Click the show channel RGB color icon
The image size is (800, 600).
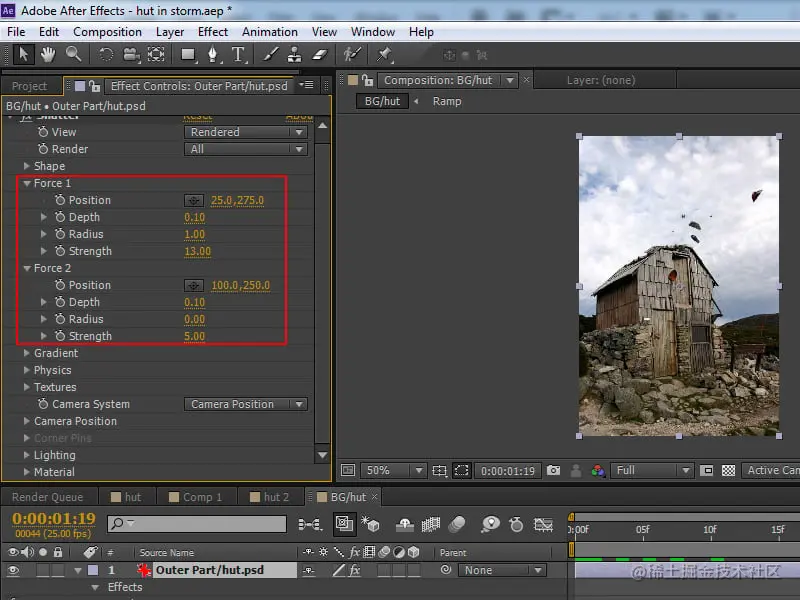click(x=598, y=470)
